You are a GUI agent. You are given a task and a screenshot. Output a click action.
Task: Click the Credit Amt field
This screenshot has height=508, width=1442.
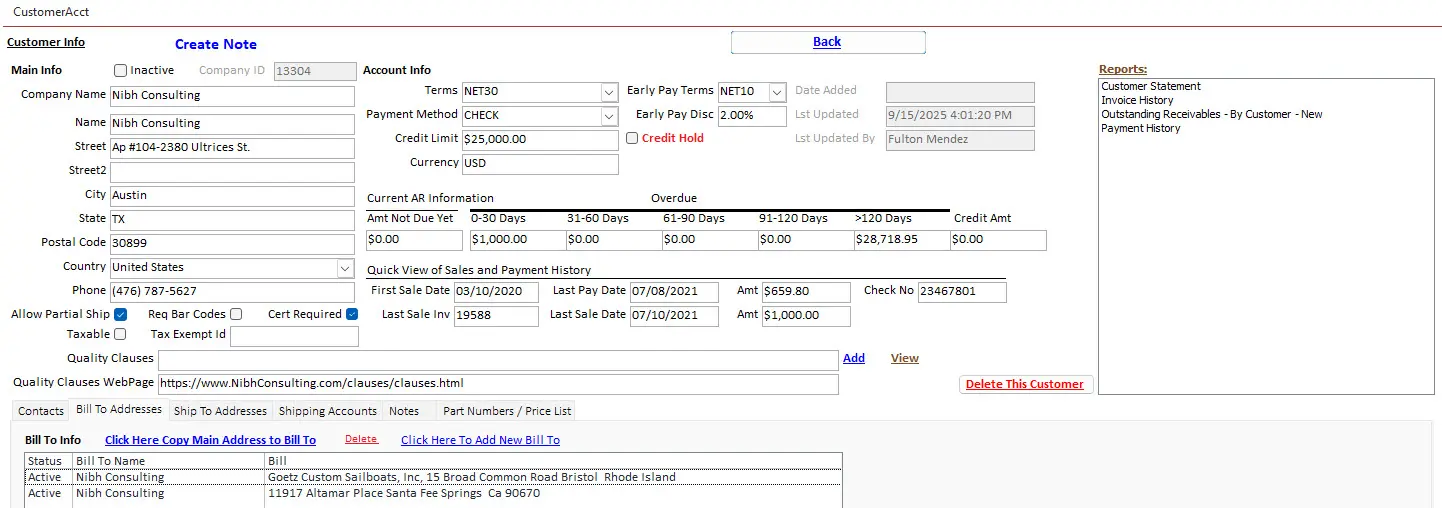tap(998, 240)
